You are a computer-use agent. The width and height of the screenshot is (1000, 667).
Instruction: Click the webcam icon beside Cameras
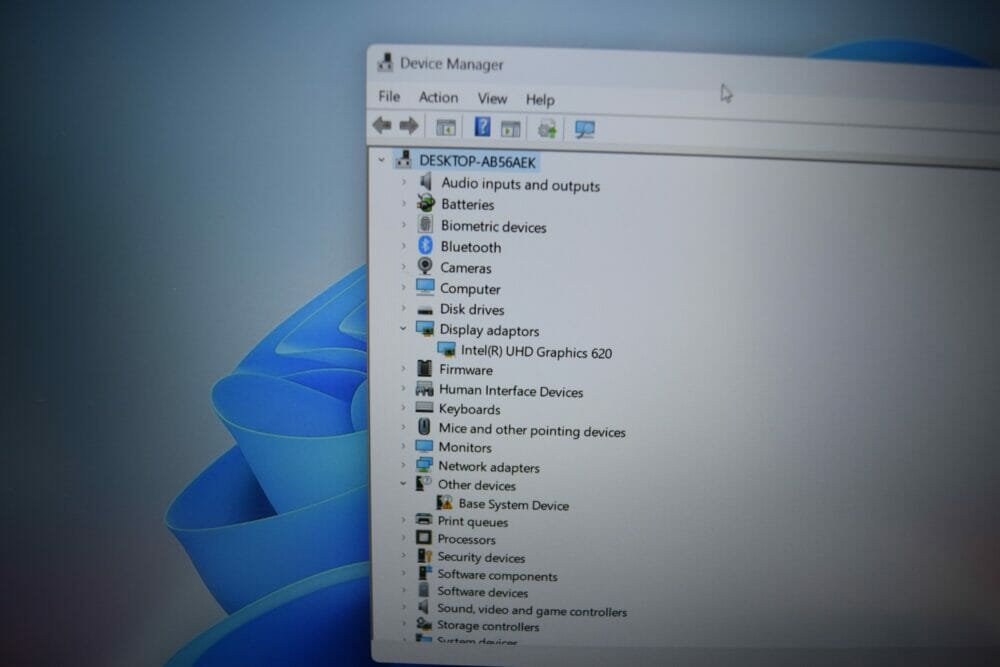coord(425,266)
